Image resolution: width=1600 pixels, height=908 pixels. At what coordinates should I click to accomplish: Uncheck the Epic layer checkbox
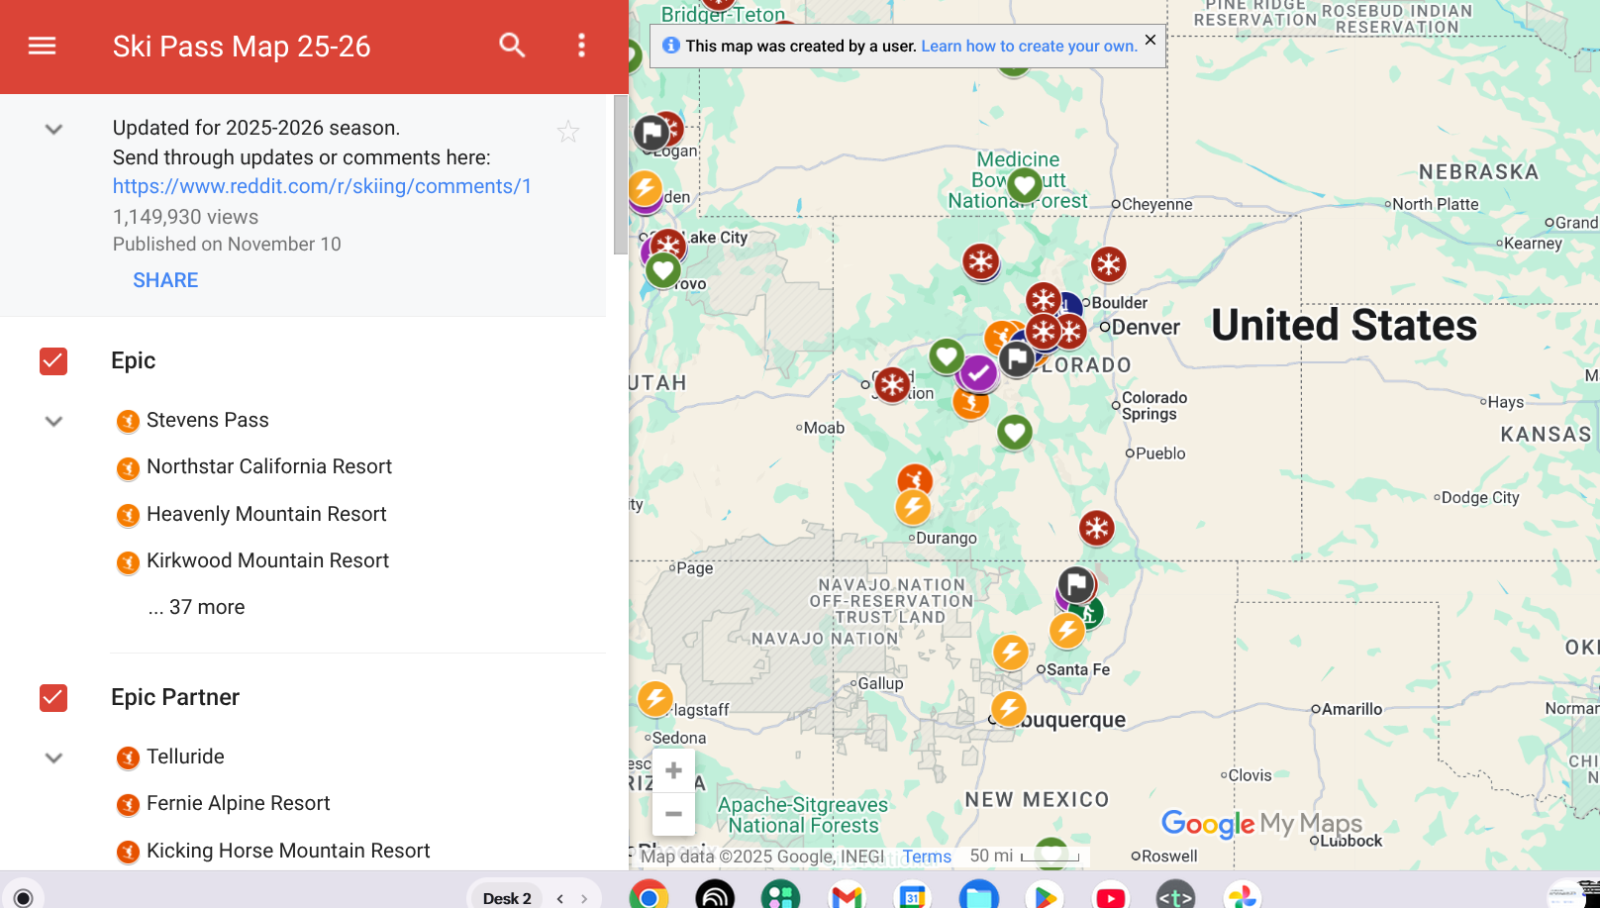[53, 361]
